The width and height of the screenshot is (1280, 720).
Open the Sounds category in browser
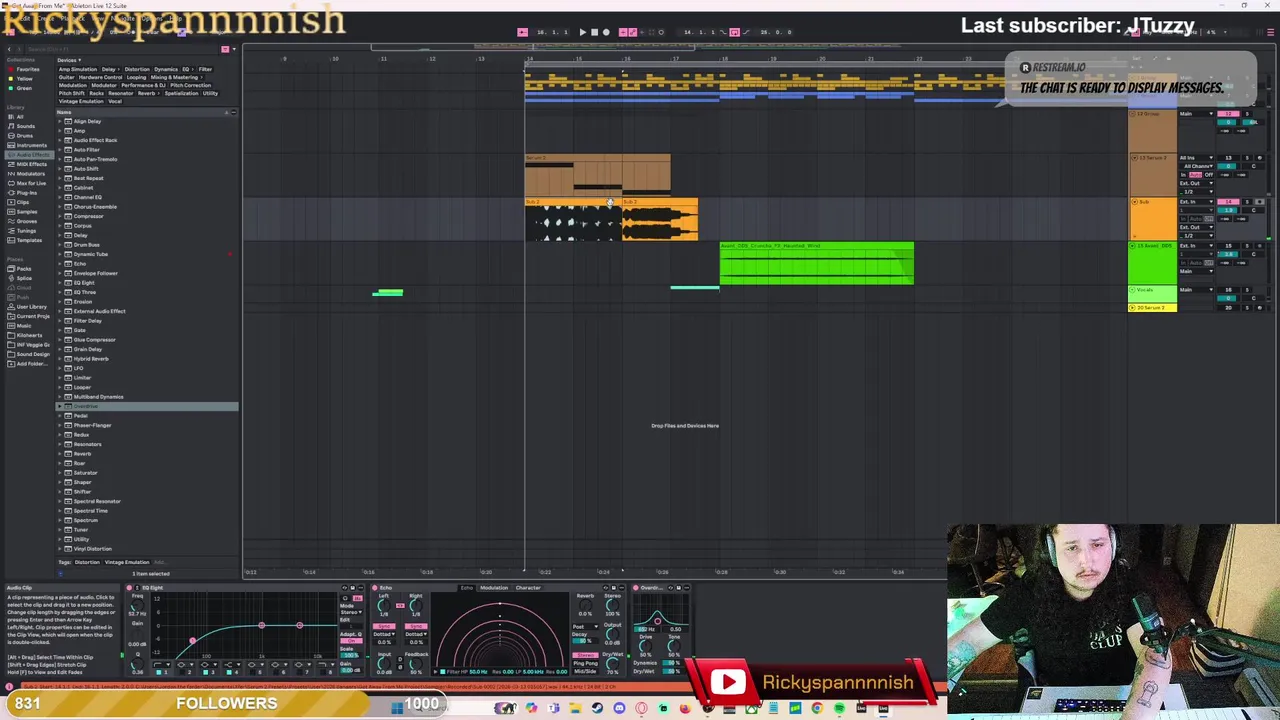[25, 126]
